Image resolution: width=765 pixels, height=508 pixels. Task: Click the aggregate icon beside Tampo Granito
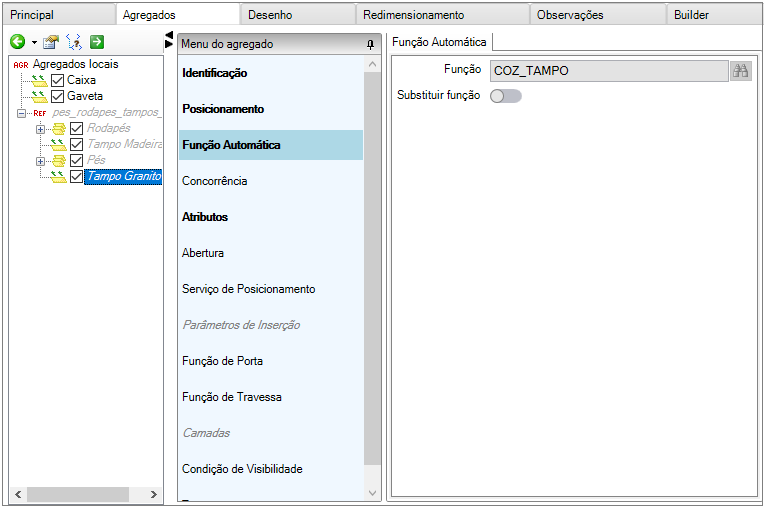pyautogui.click(x=59, y=176)
